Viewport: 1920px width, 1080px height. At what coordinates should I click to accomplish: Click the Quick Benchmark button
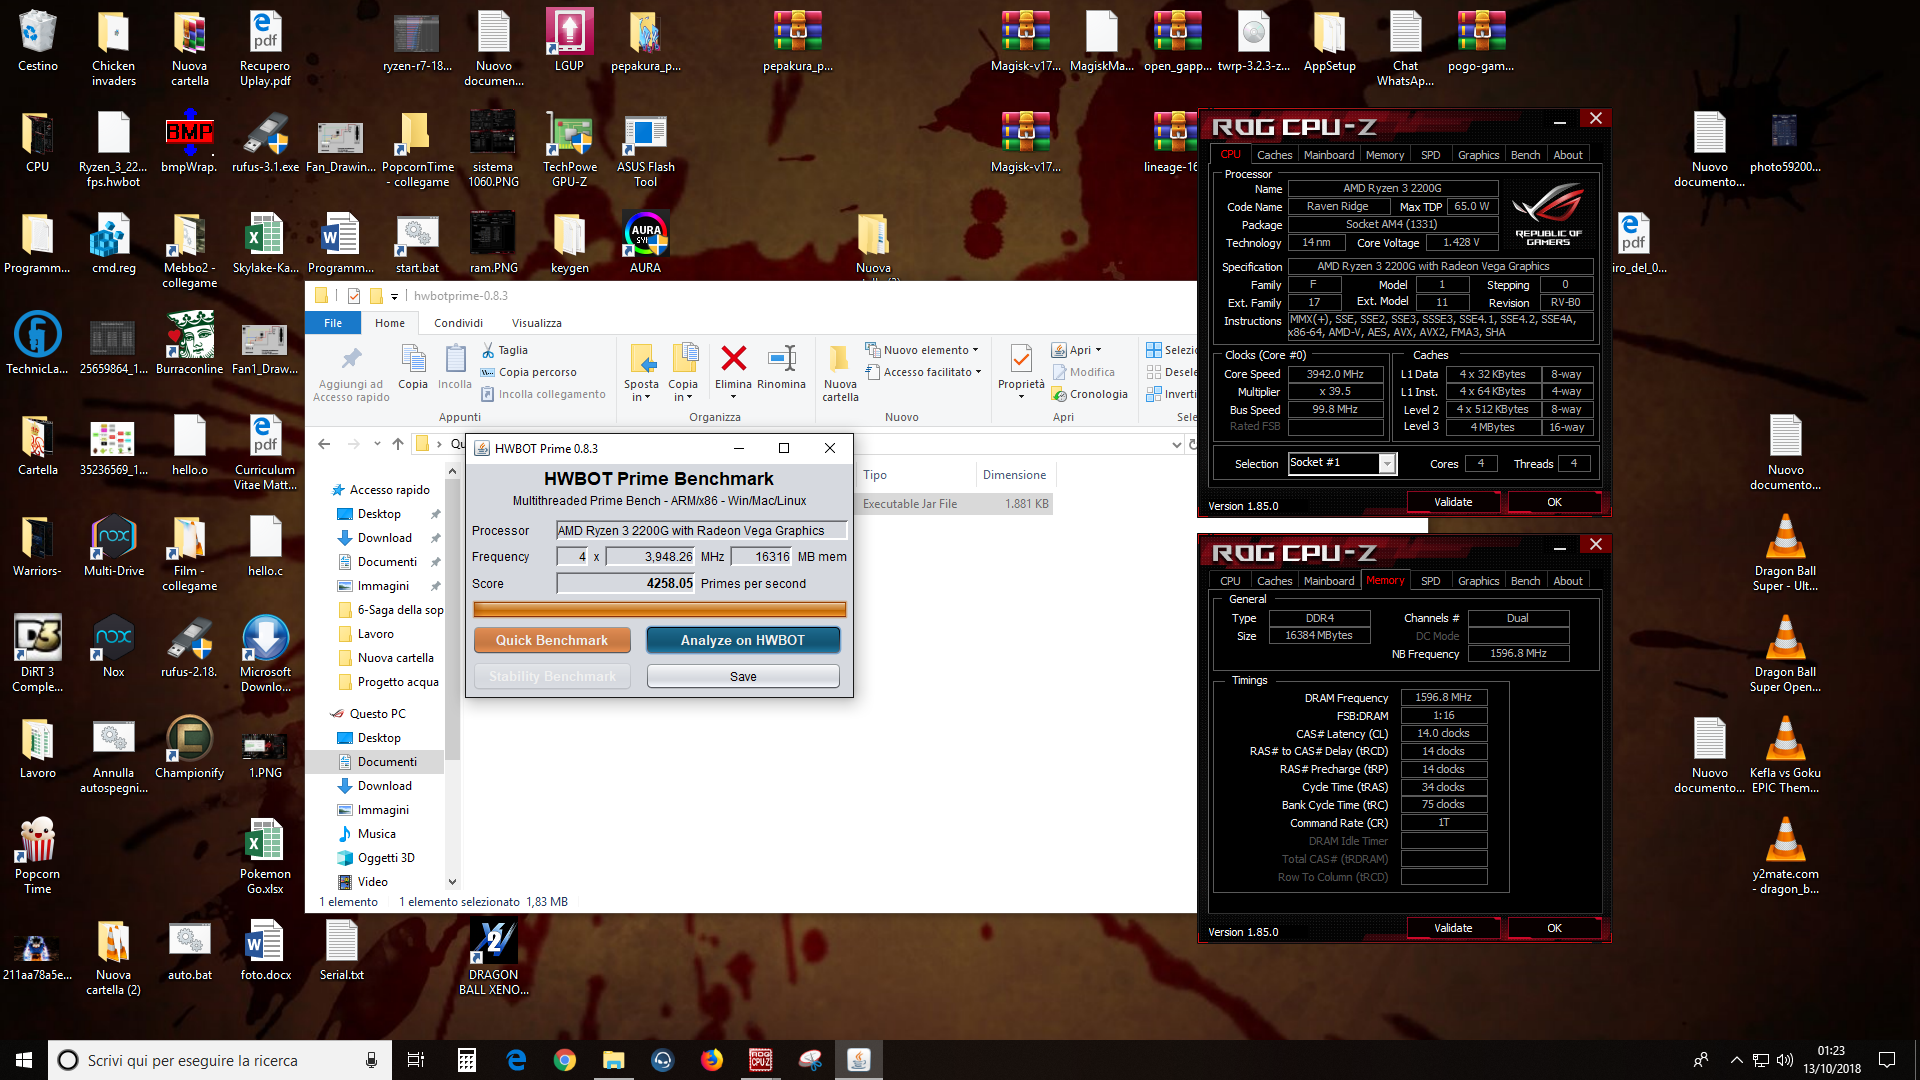coord(552,640)
